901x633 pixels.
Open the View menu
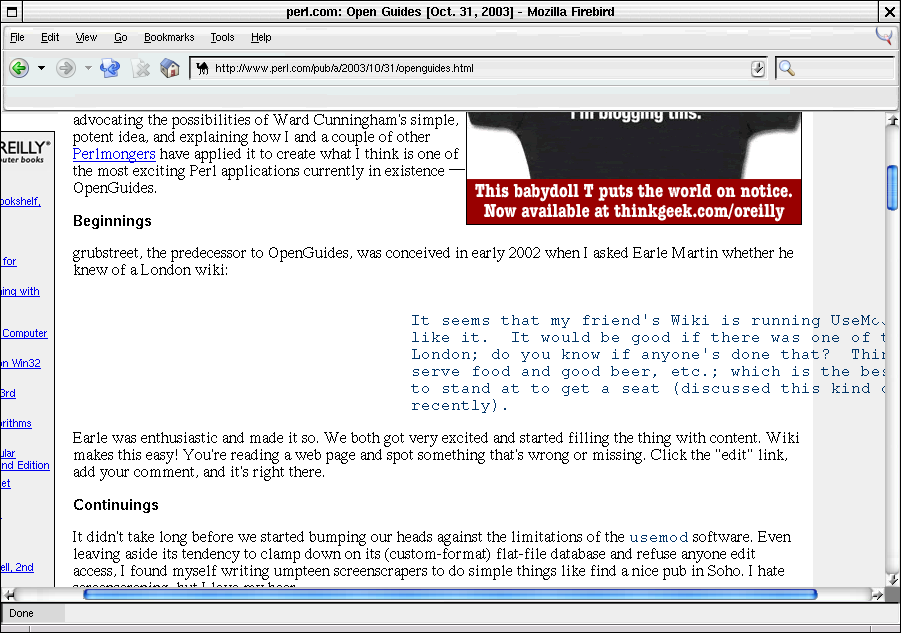coord(86,37)
